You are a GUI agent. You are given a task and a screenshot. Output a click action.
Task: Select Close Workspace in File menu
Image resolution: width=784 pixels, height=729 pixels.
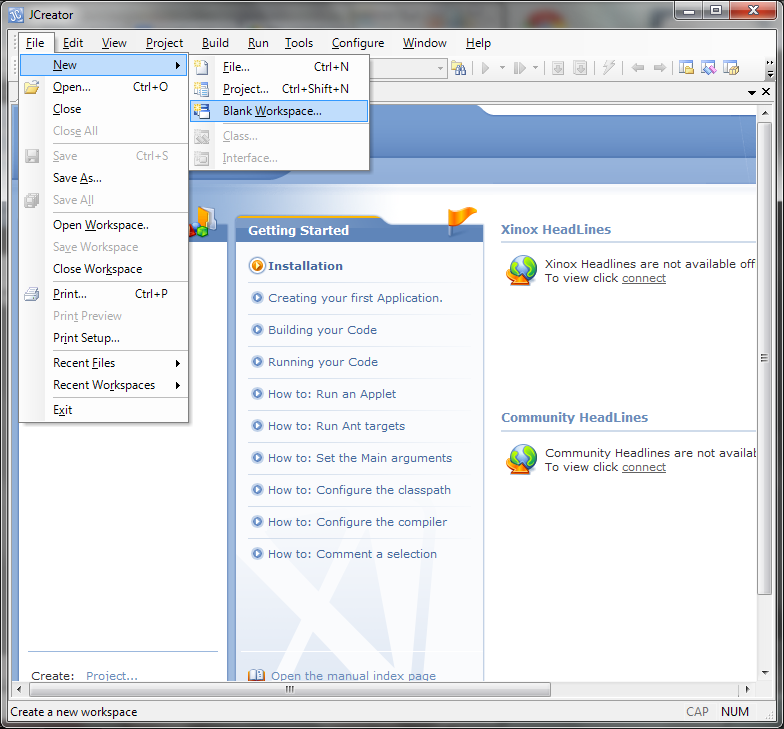pos(104,269)
